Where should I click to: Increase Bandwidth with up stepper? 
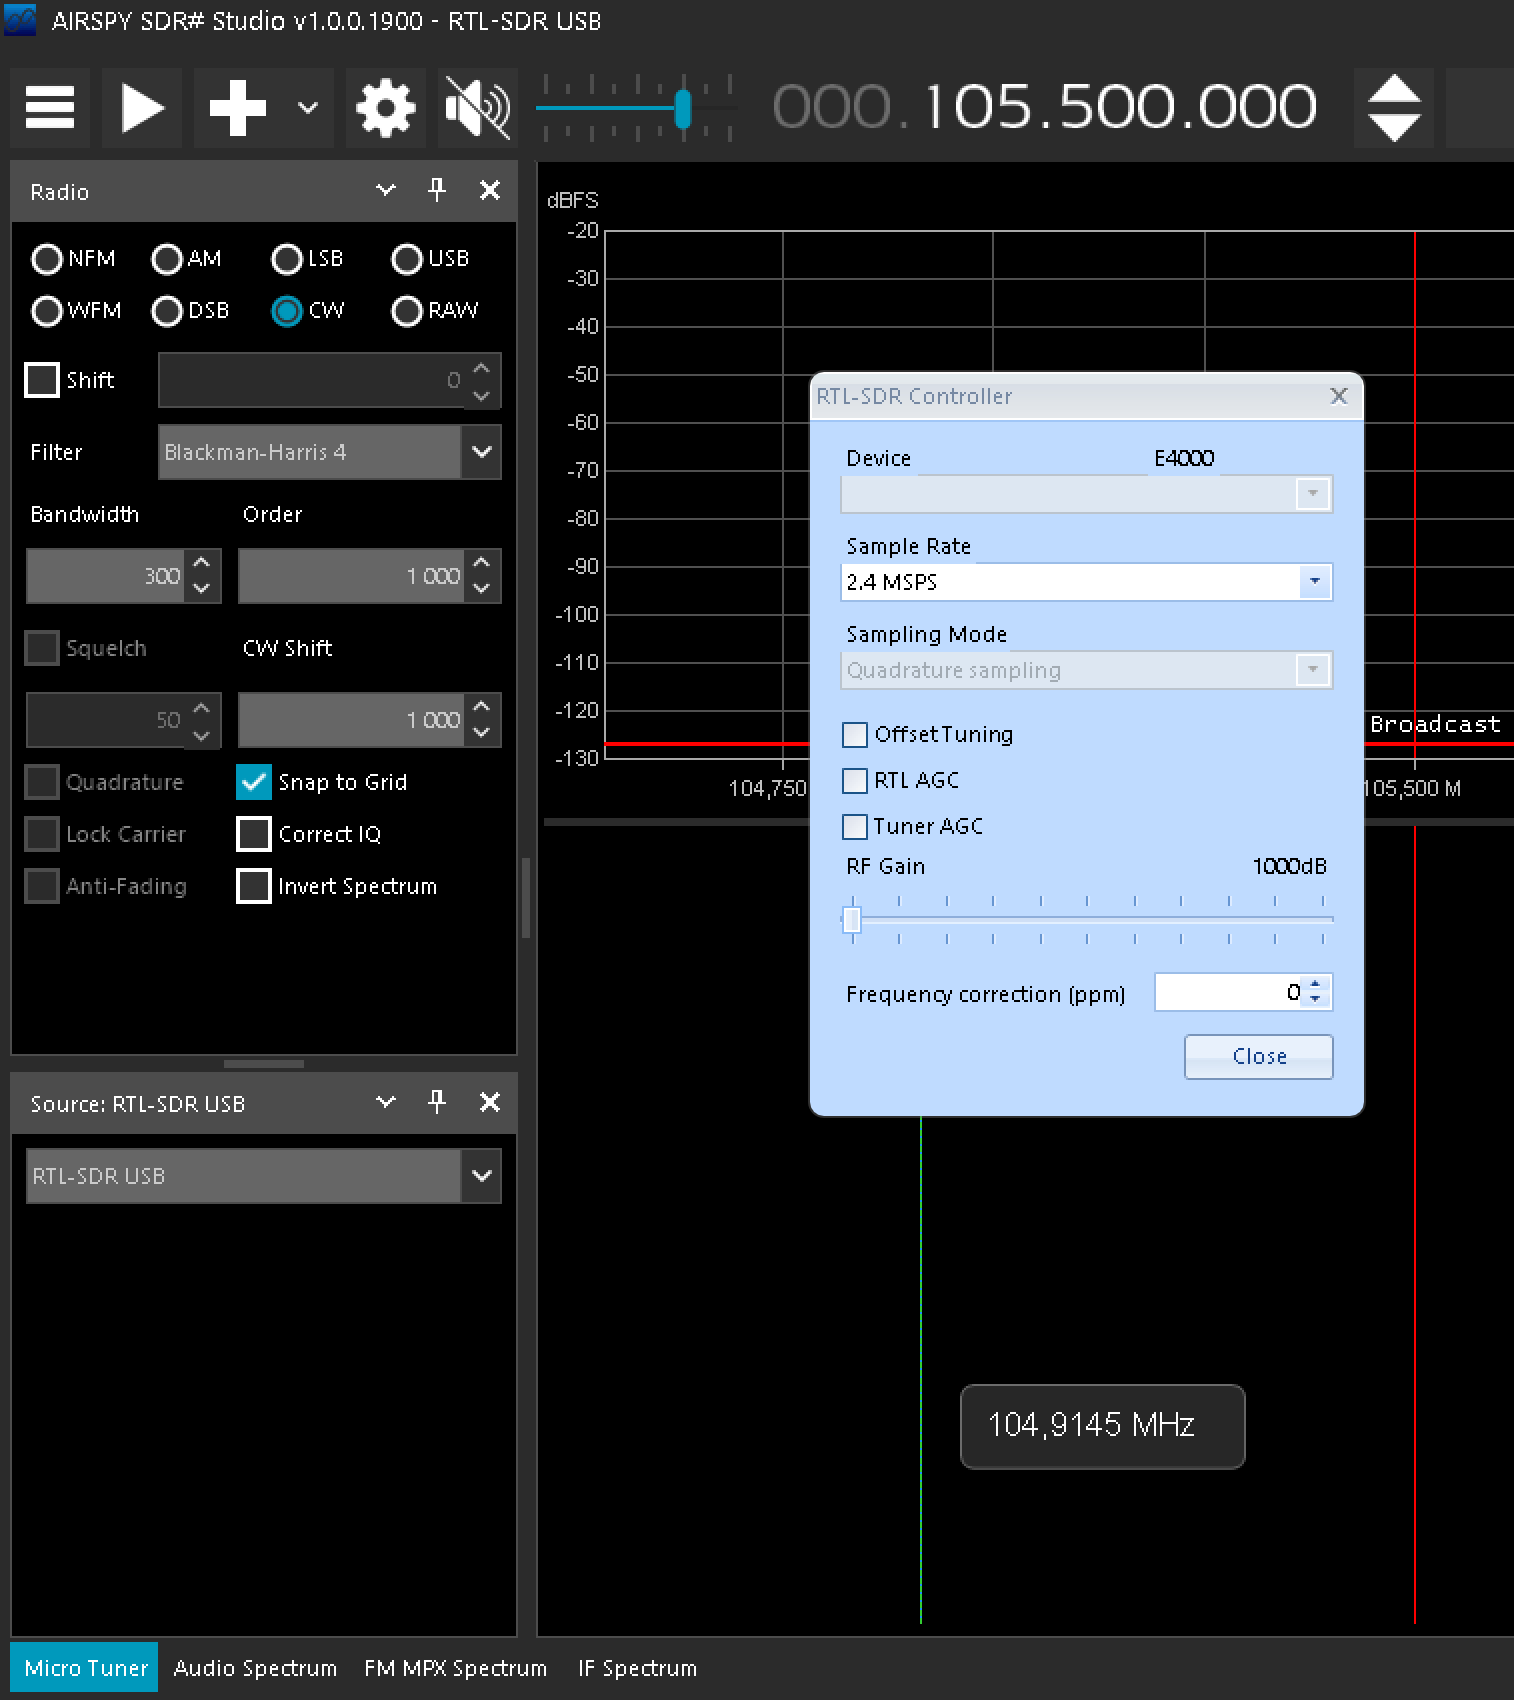click(202, 563)
